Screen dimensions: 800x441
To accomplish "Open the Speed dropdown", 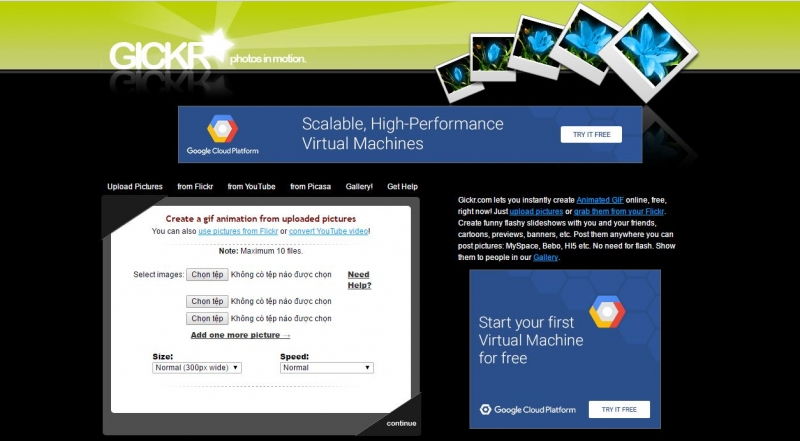I will [x=327, y=368].
